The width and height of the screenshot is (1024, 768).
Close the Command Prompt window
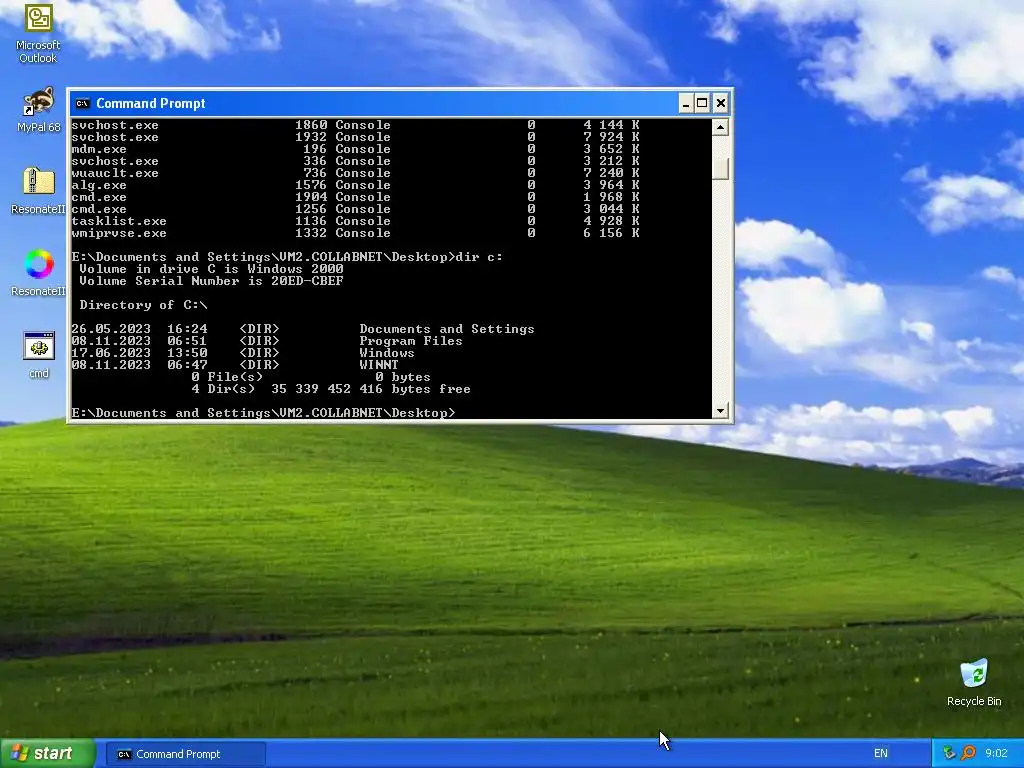tap(720, 103)
